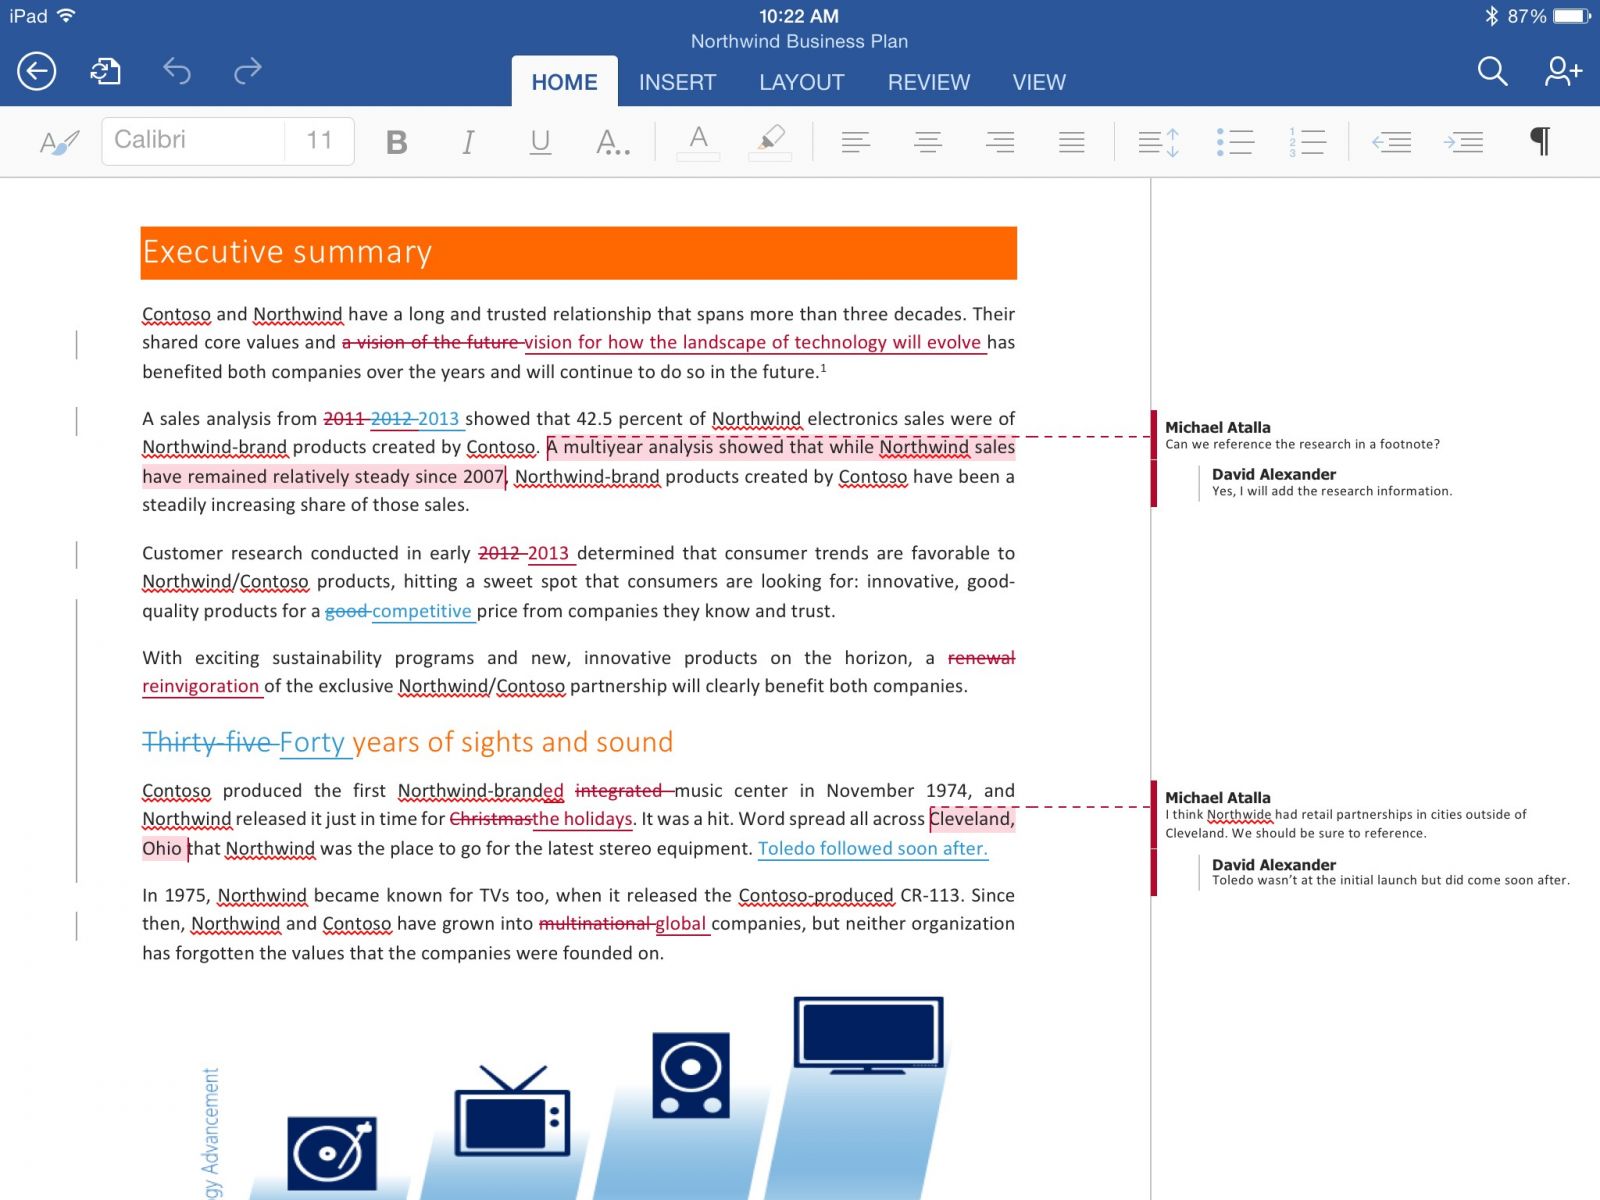
Task: Open the file sync/save icon
Action: point(106,71)
